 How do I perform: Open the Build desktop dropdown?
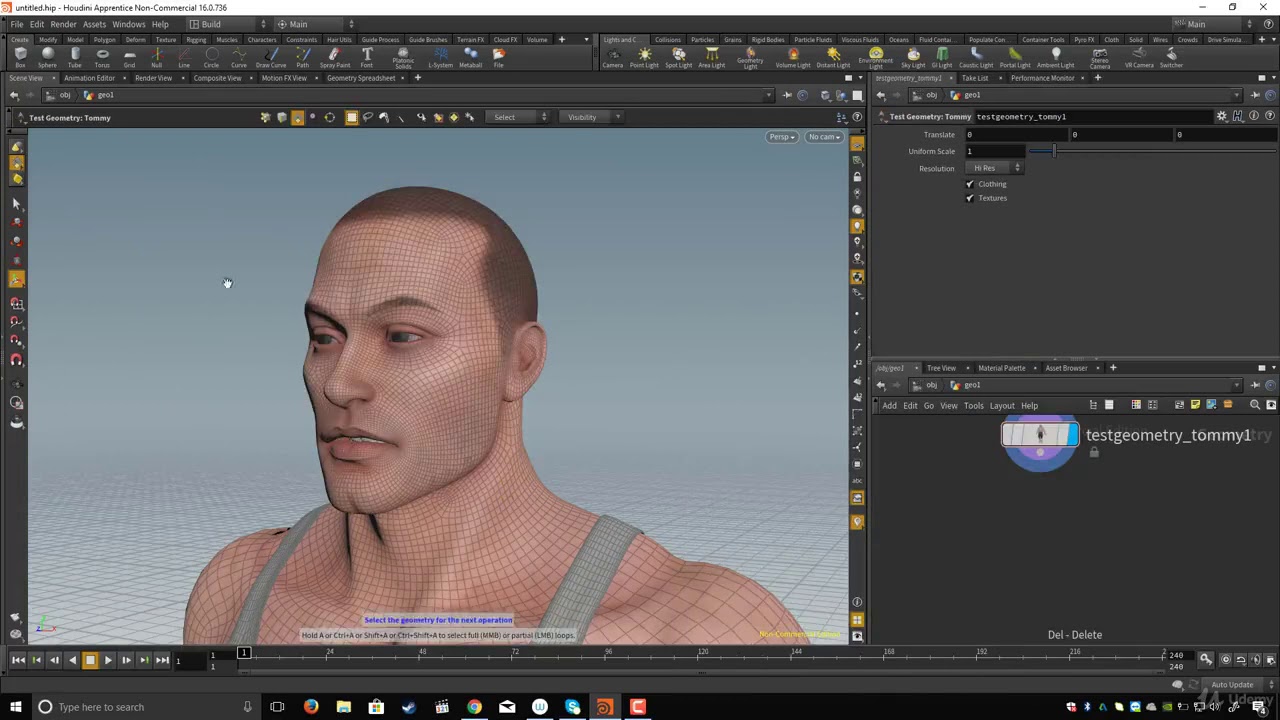click(x=228, y=24)
